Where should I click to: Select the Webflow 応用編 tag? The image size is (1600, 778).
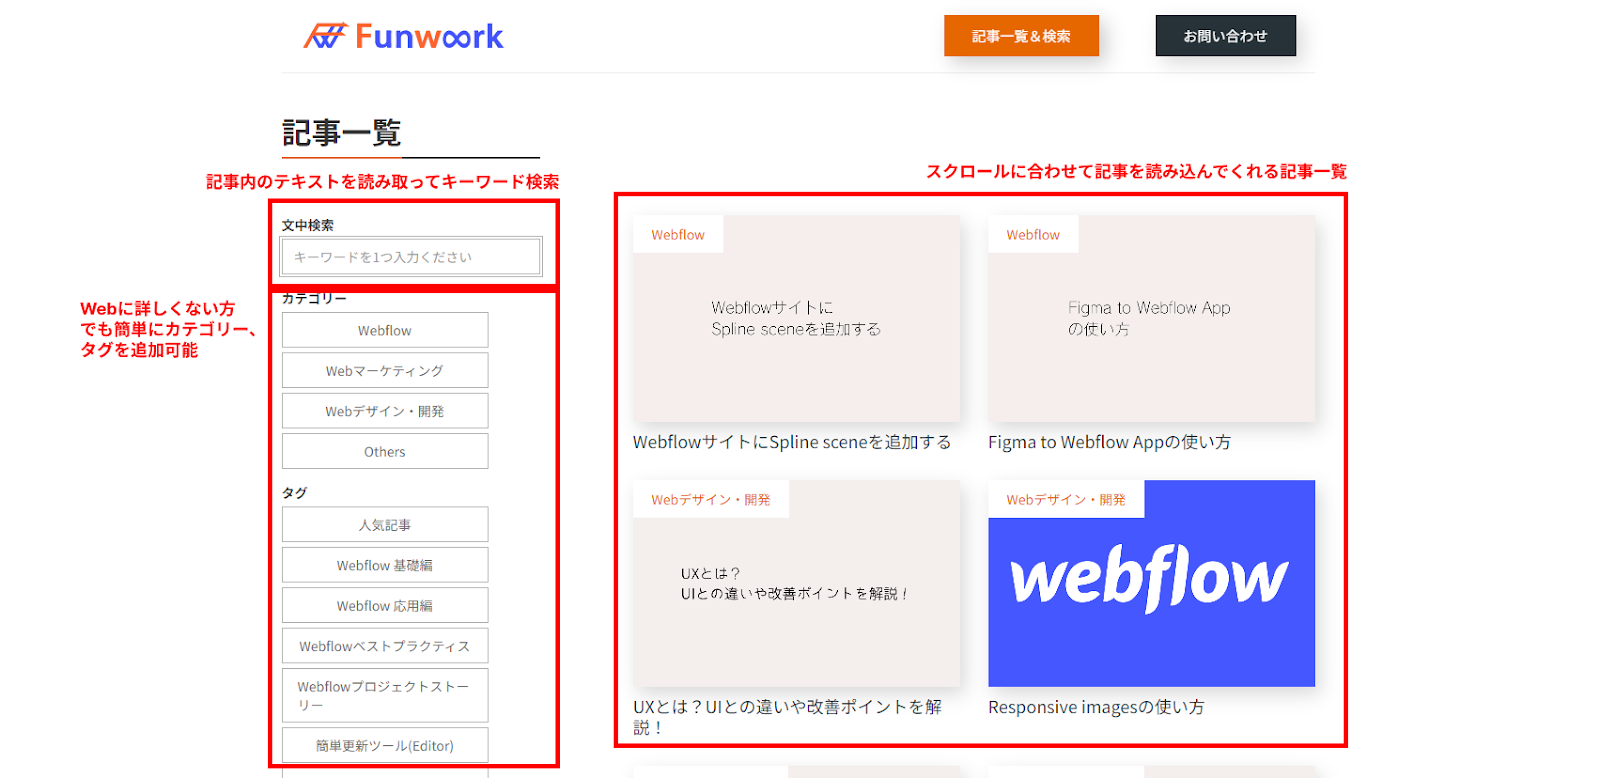(x=385, y=605)
